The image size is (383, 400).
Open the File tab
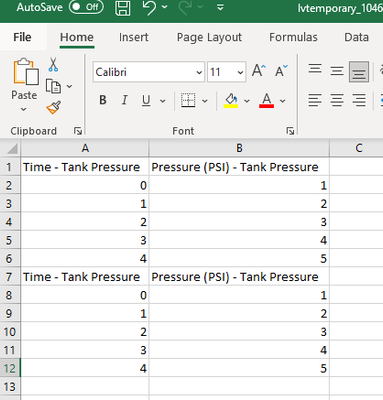22,37
